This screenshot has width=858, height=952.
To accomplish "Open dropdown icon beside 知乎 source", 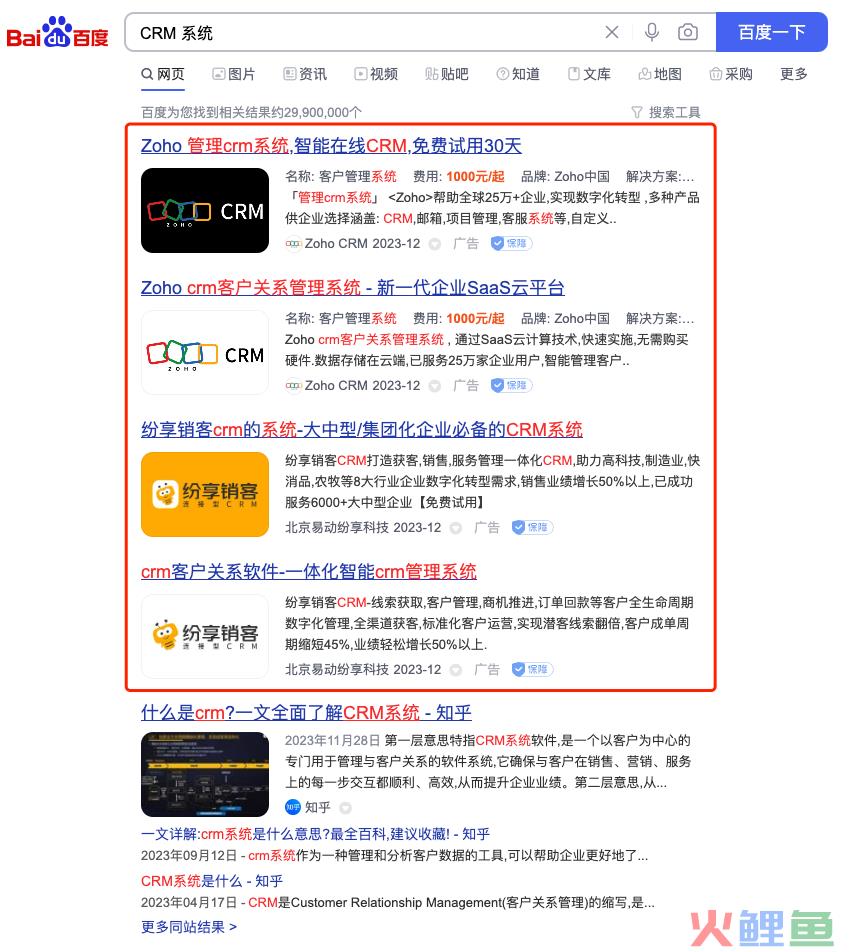I will 346,808.
